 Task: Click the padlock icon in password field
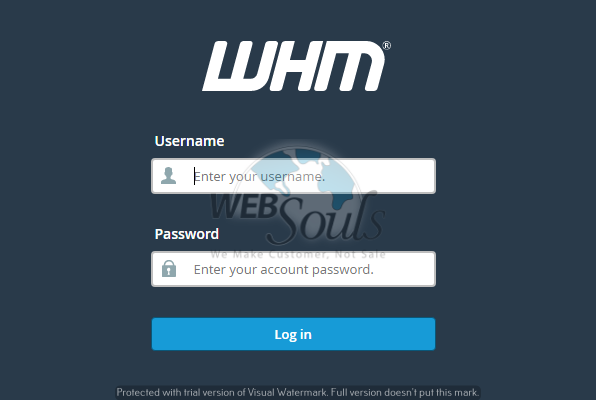(x=169, y=268)
